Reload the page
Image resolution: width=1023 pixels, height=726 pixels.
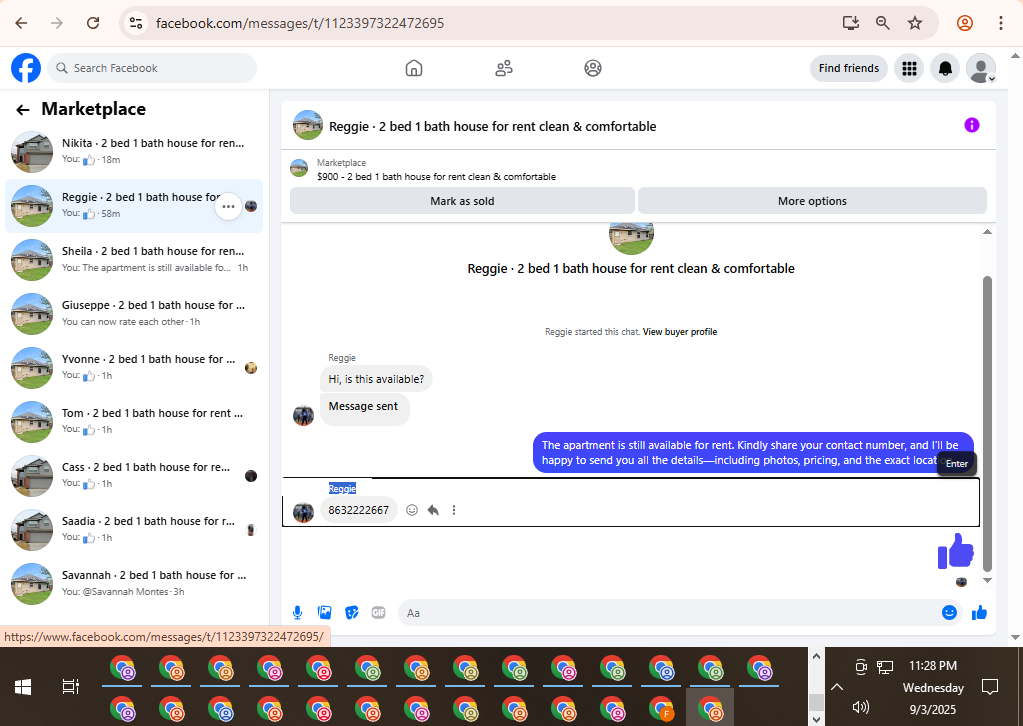click(93, 23)
